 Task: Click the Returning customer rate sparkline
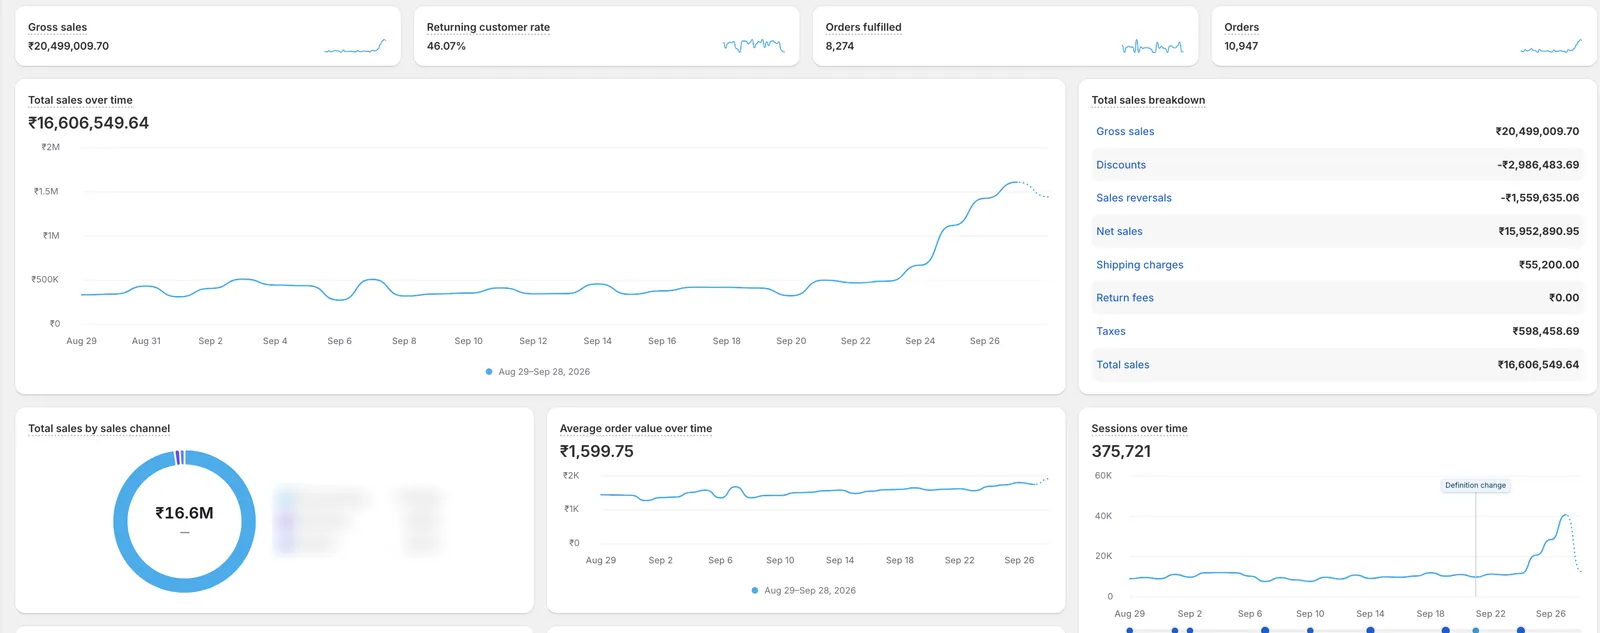pyautogui.click(x=754, y=45)
